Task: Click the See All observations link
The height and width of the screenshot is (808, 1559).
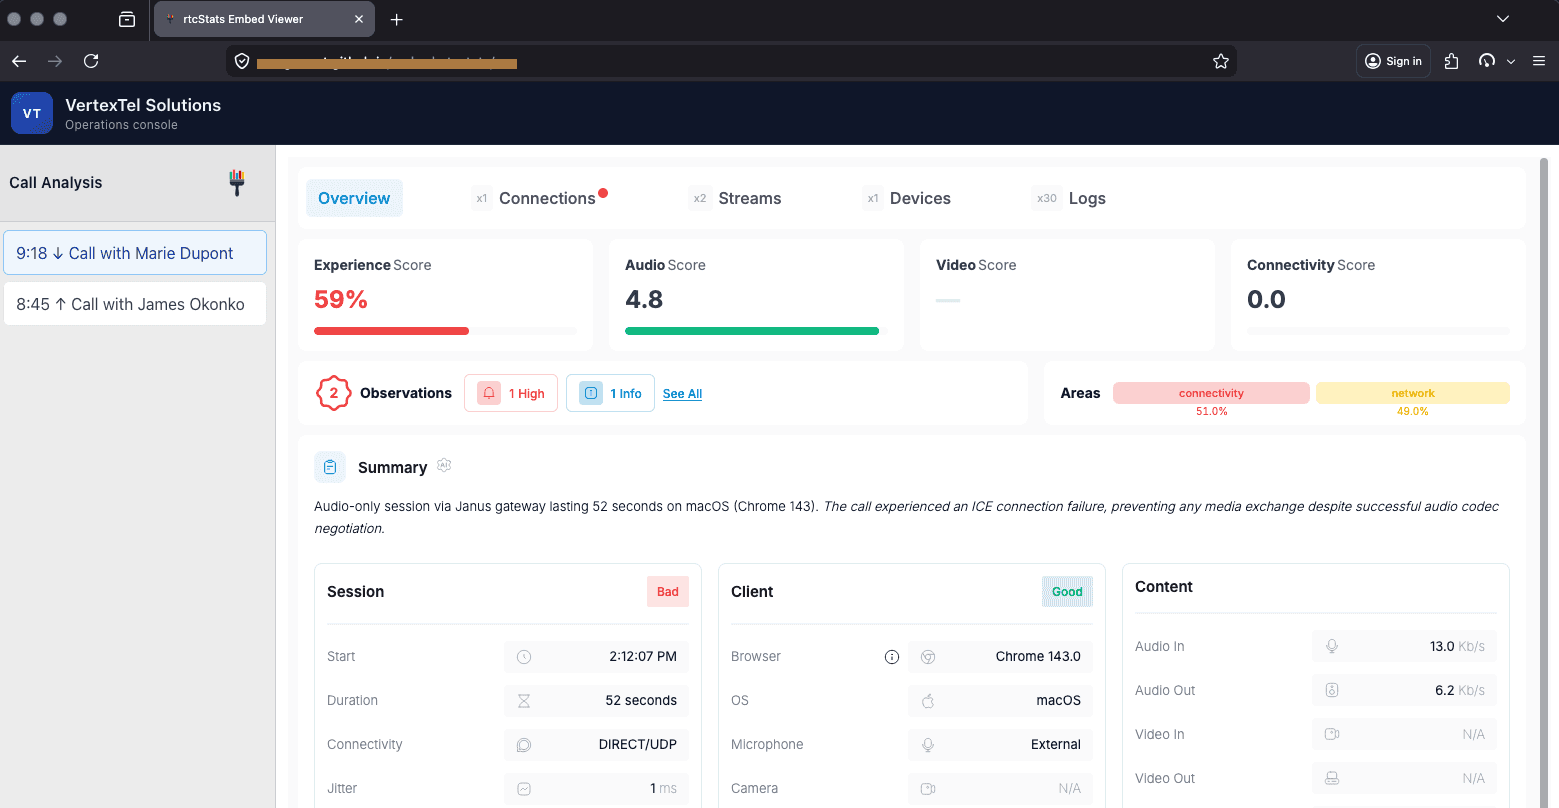Action: 682,394
